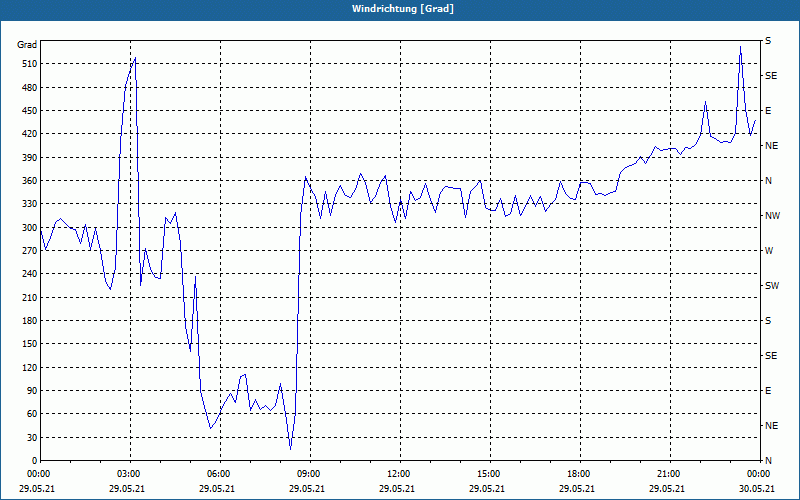Image resolution: width=800 pixels, height=500 pixels.
Task: Click the 21:00 time axis label
Action: tap(670, 474)
